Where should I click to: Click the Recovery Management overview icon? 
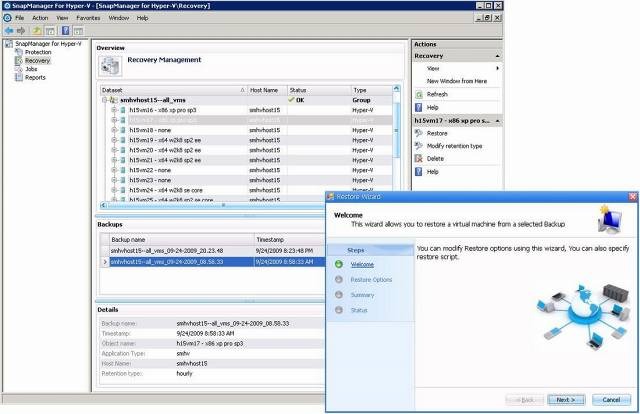click(110, 66)
